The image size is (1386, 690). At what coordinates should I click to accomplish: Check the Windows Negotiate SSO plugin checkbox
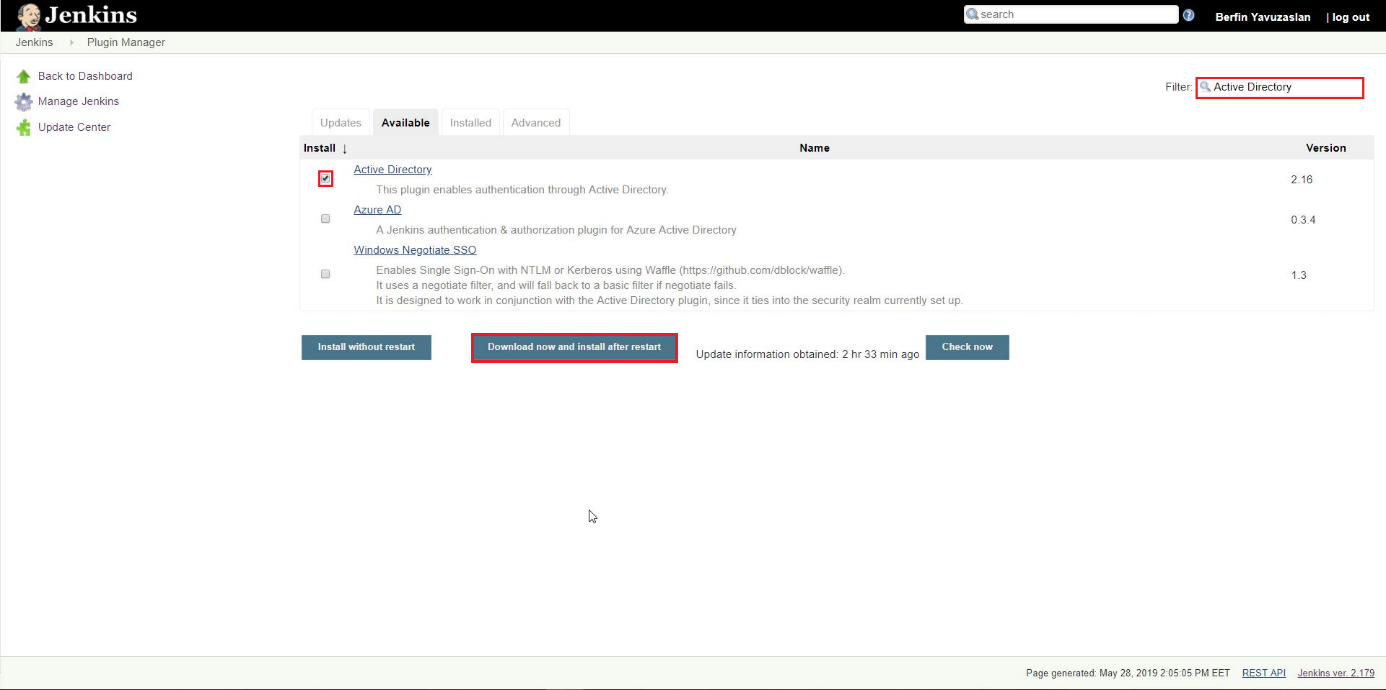pyautogui.click(x=325, y=274)
